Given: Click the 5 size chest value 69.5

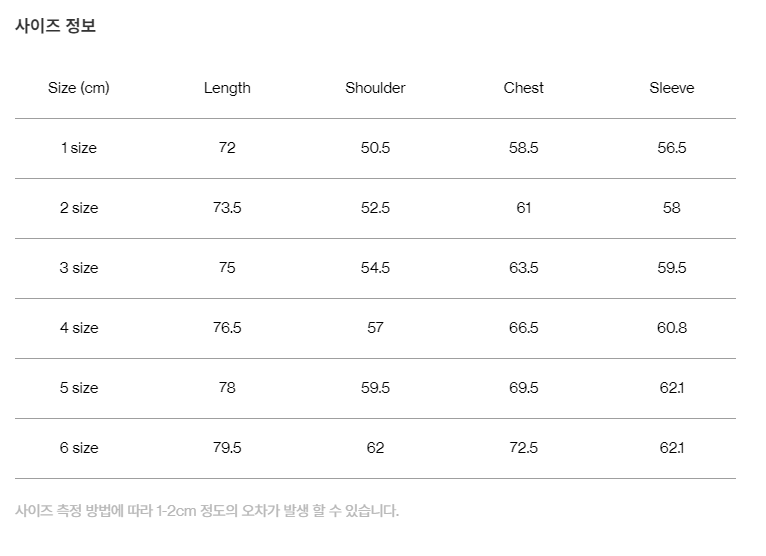Looking at the screenshot, I should tap(523, 388).
